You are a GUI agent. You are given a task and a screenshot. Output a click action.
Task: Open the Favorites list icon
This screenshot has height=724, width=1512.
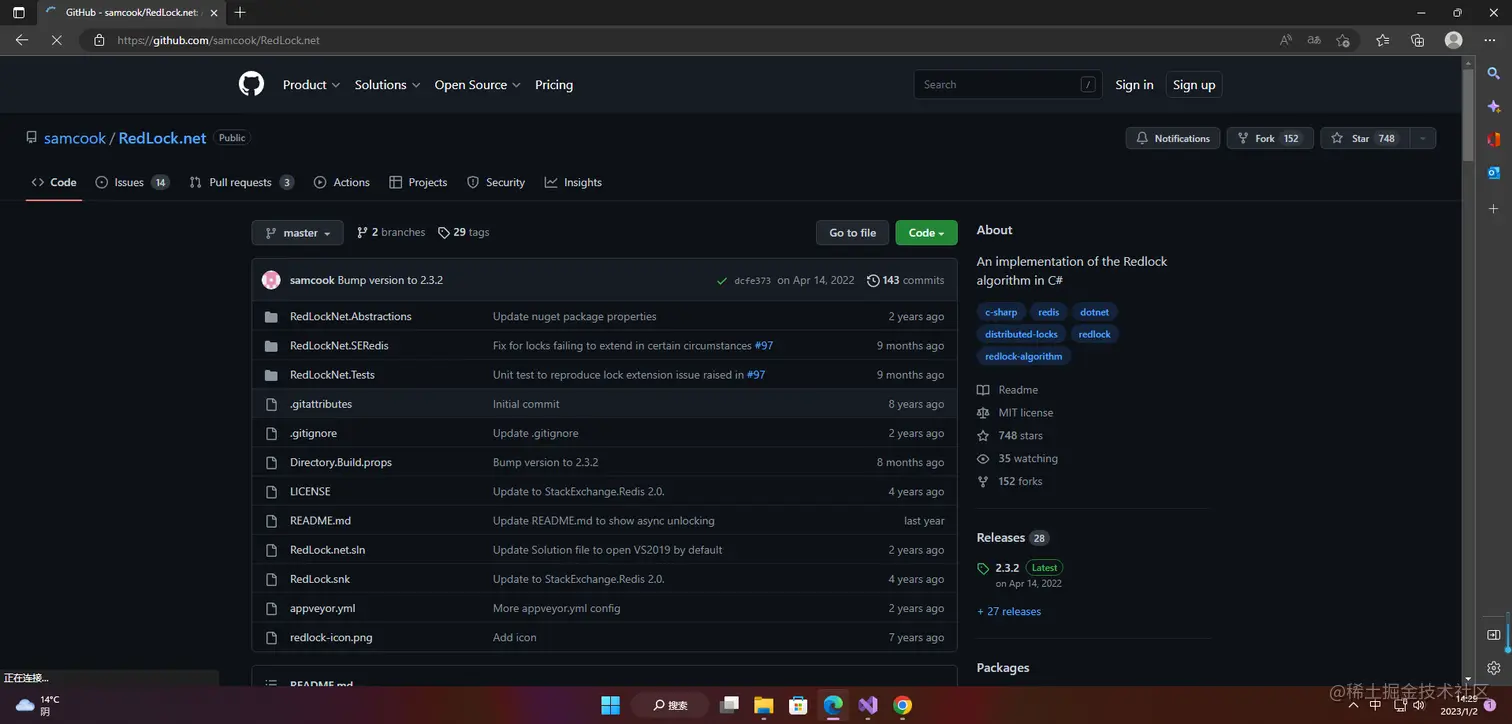[1382, 40]
